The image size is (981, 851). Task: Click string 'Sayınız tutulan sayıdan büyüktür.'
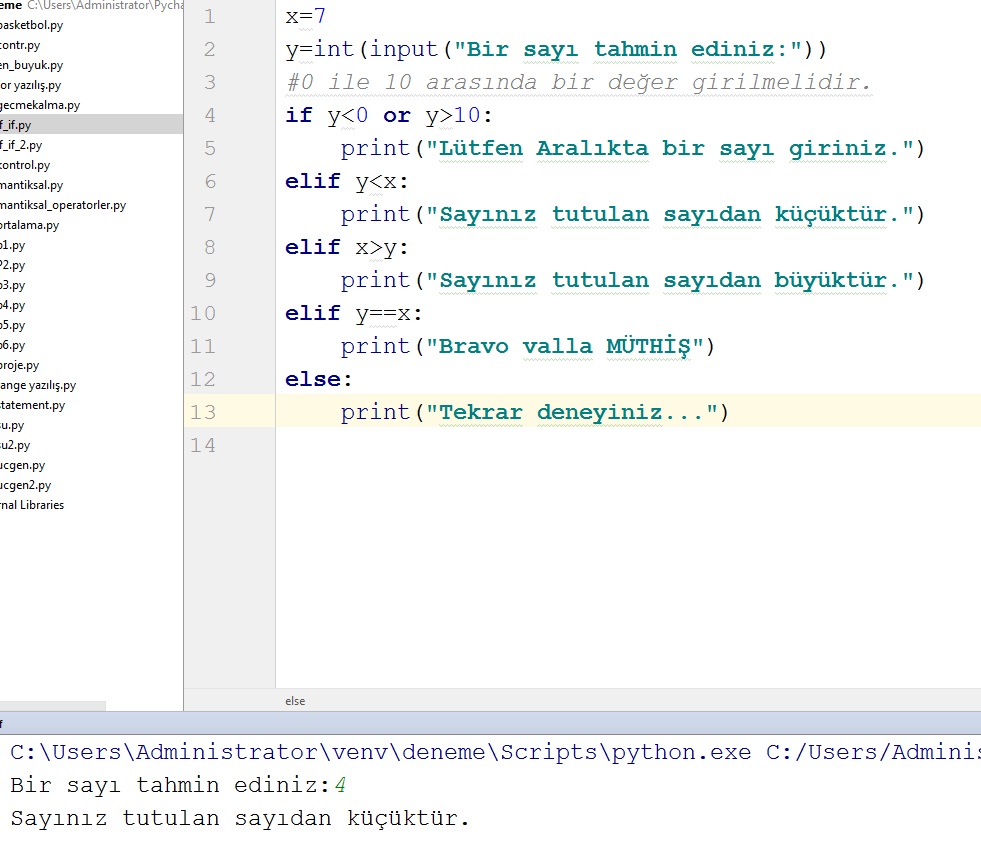coord(669,280)
